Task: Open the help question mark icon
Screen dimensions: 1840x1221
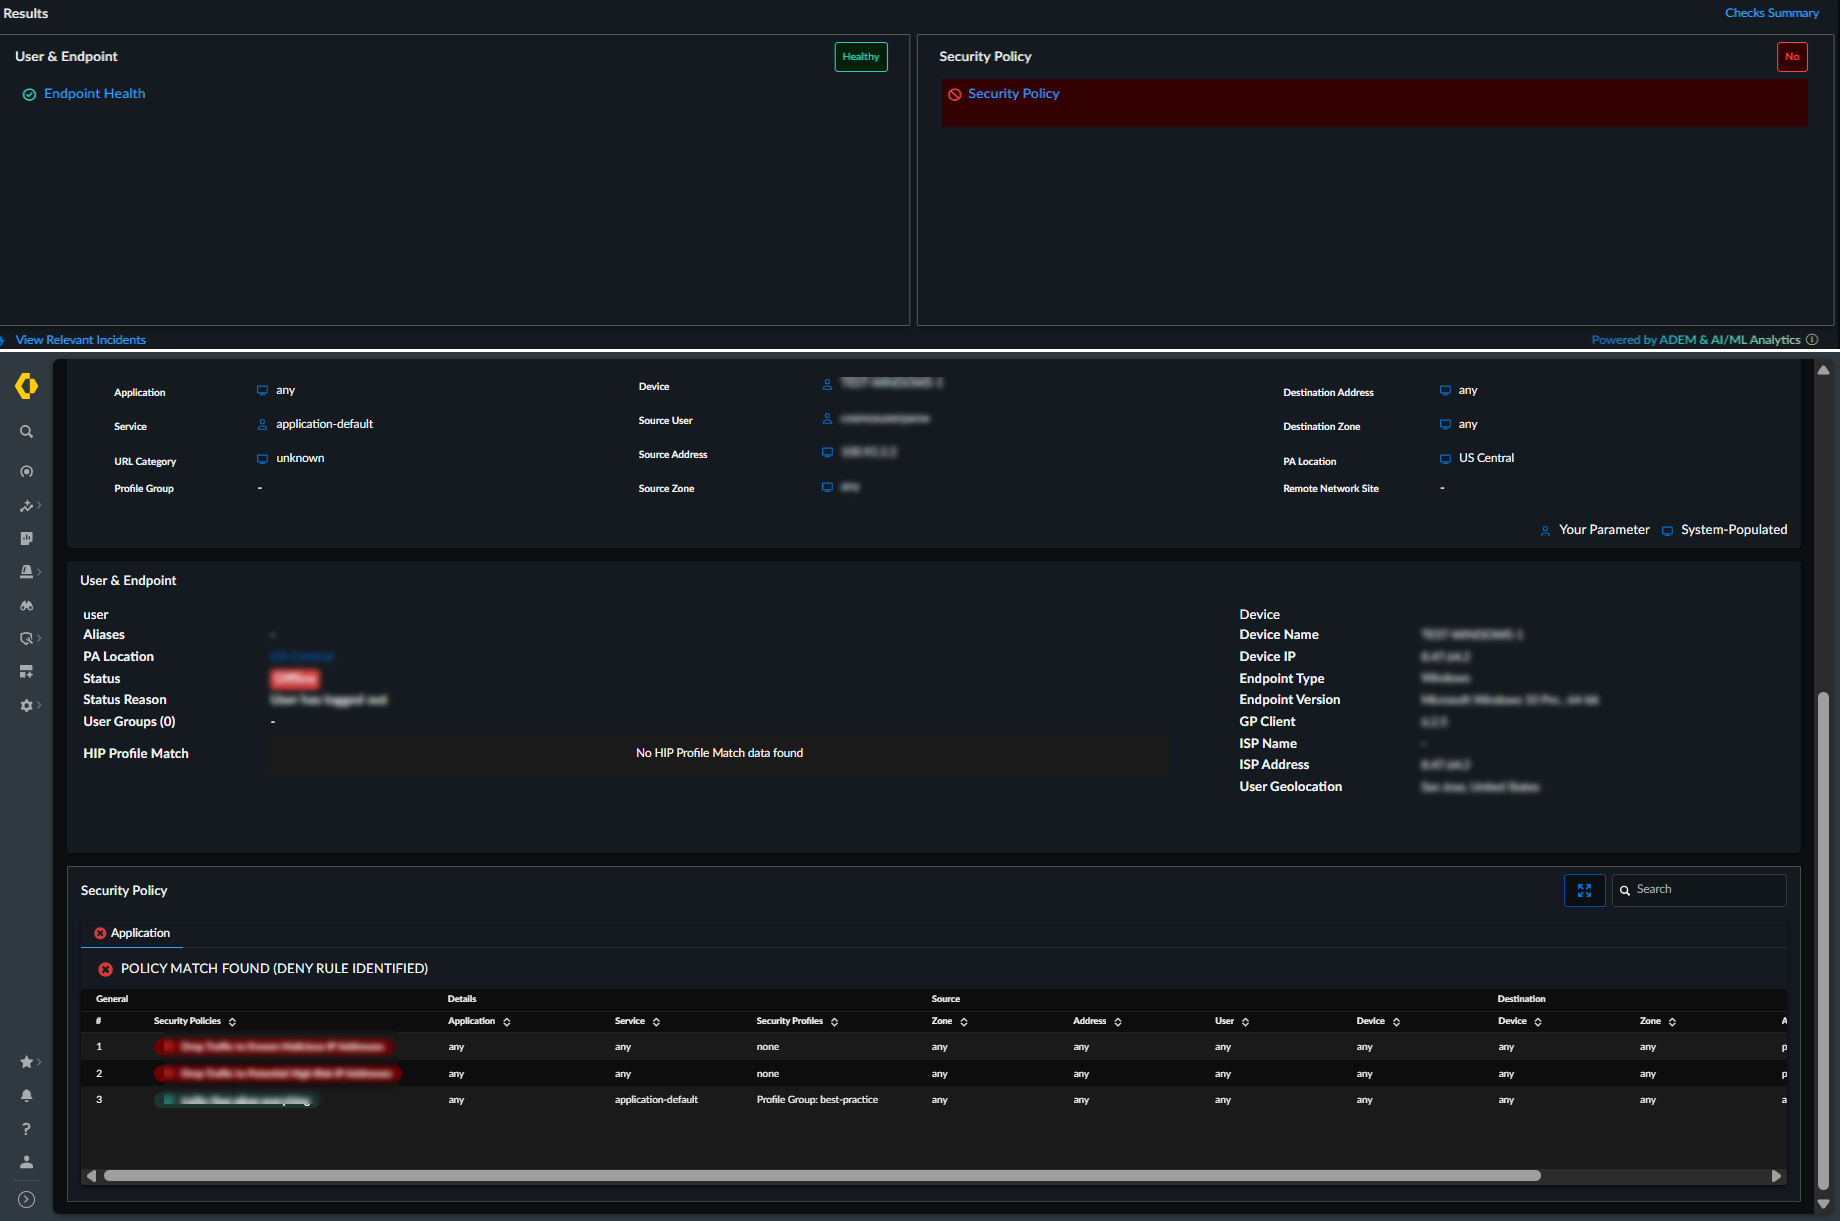Action: click(27, 1129)
